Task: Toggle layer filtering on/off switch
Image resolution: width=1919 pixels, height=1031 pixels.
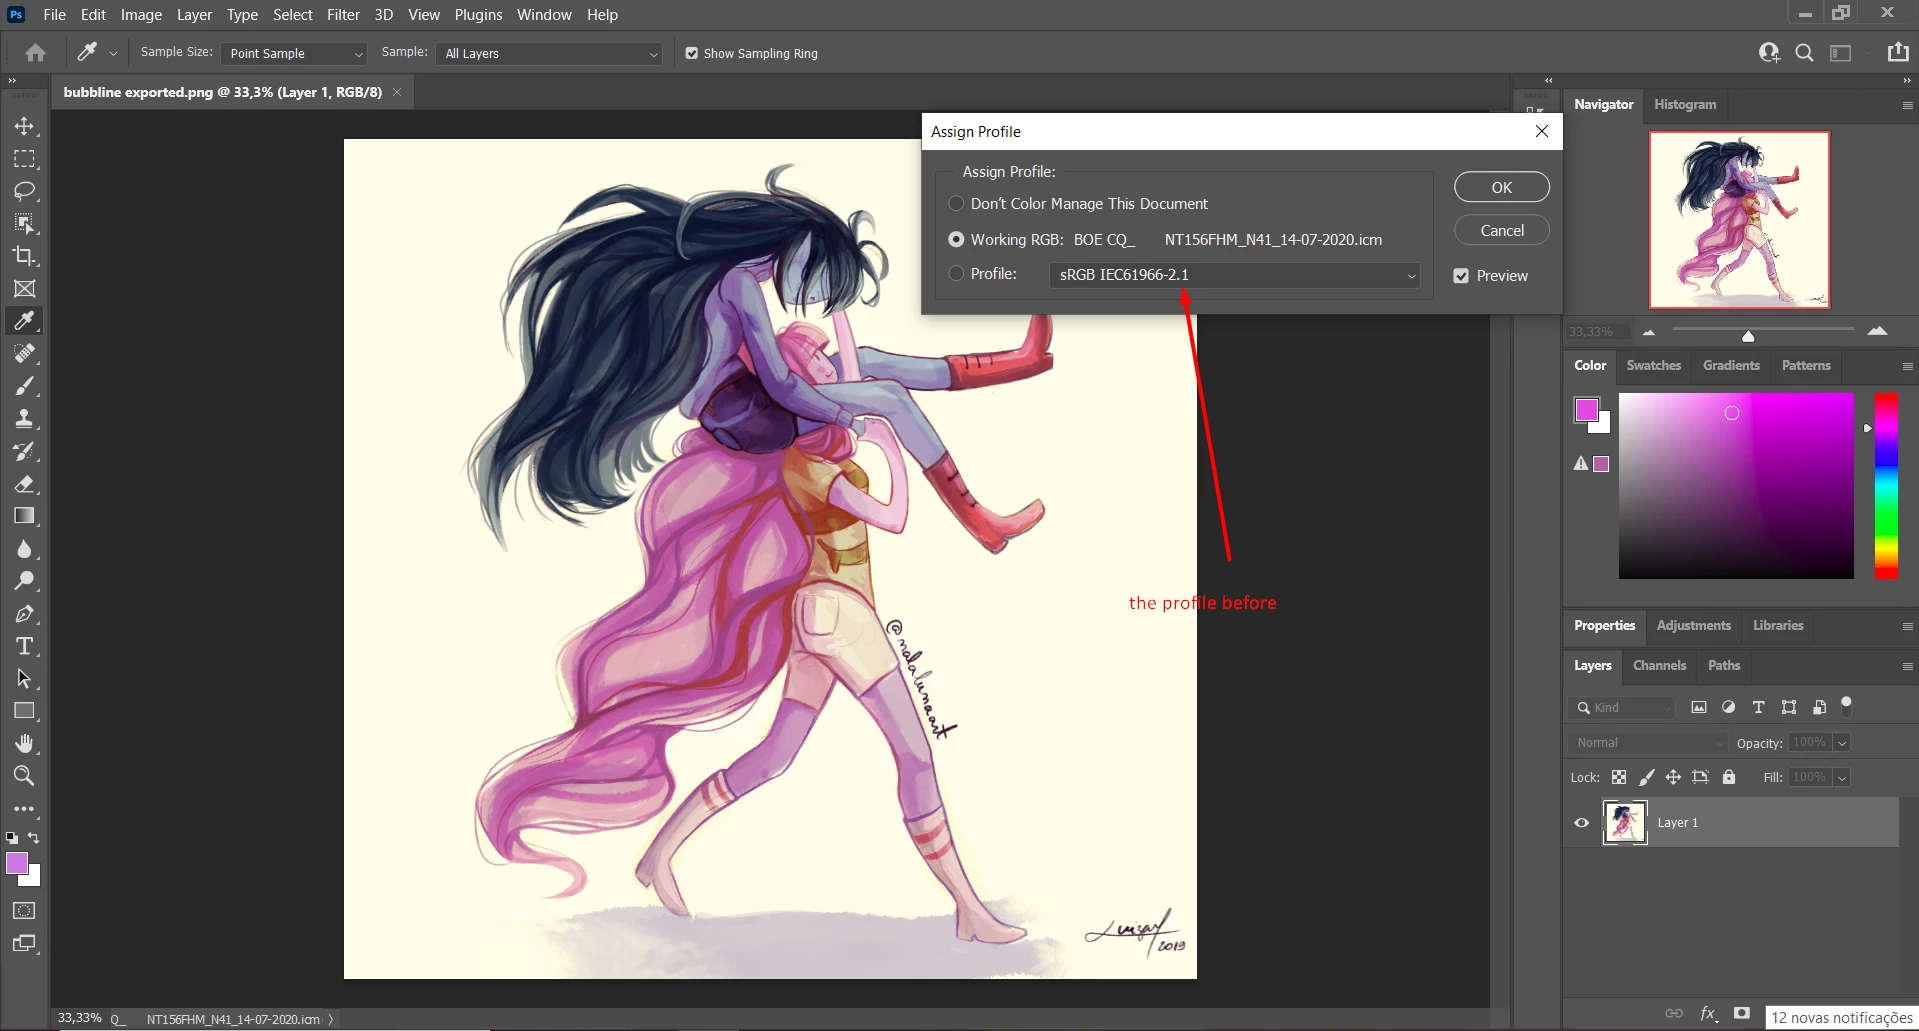Action: tap(1847, 706)
